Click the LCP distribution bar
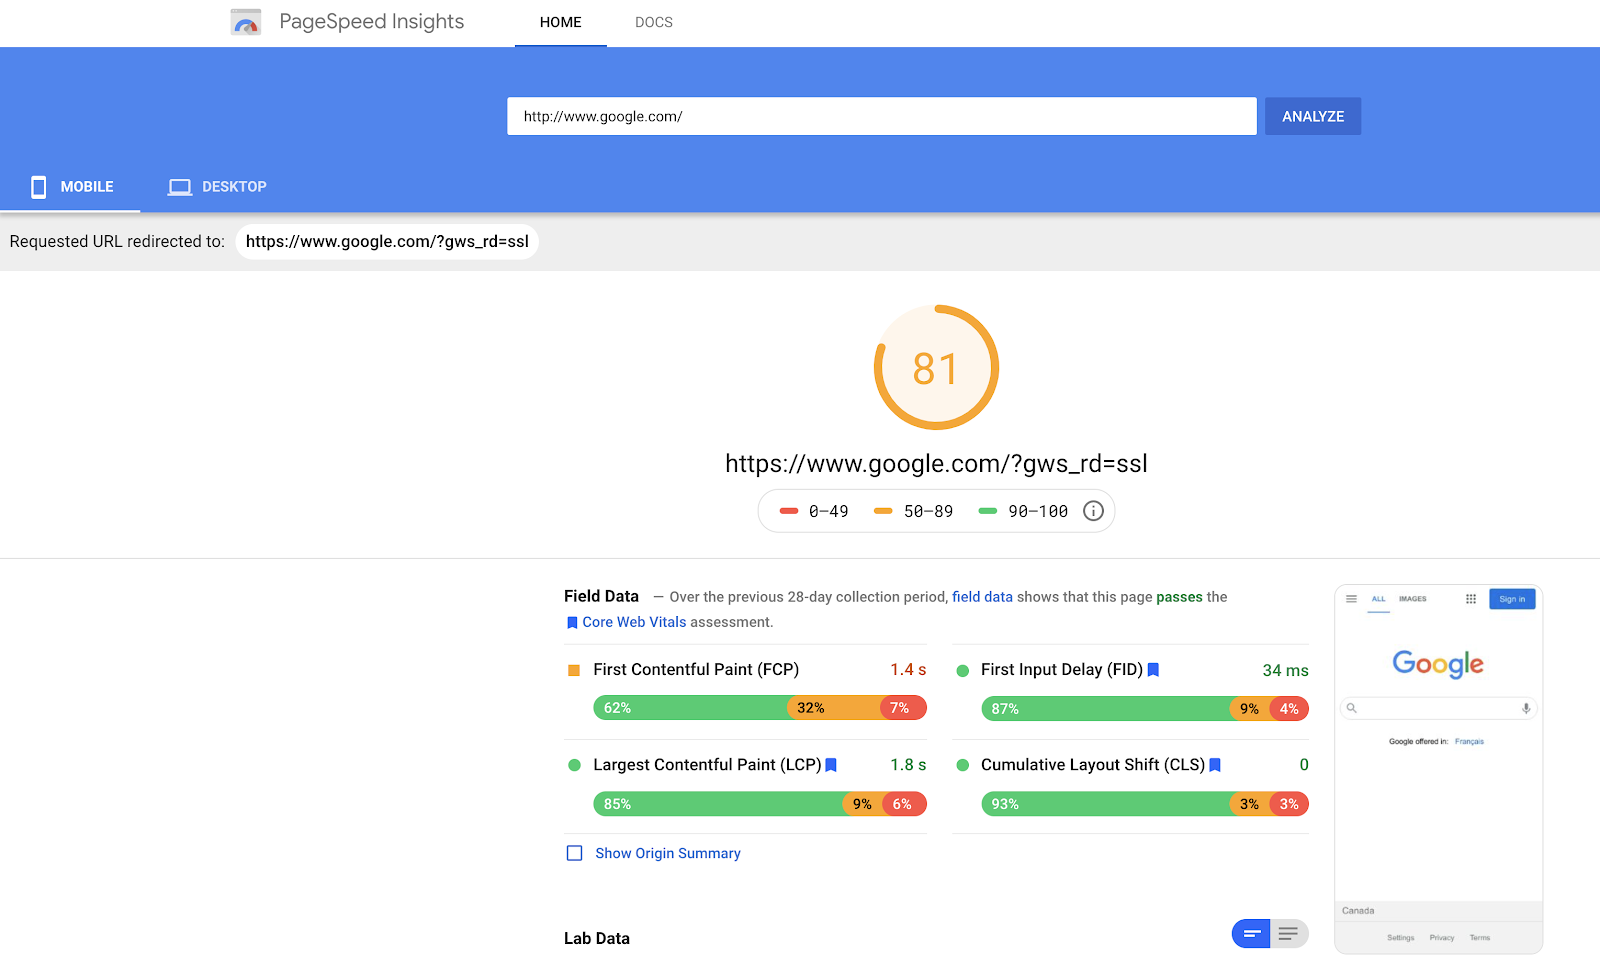The image size is (1600, 965). [x=760, y=804]
